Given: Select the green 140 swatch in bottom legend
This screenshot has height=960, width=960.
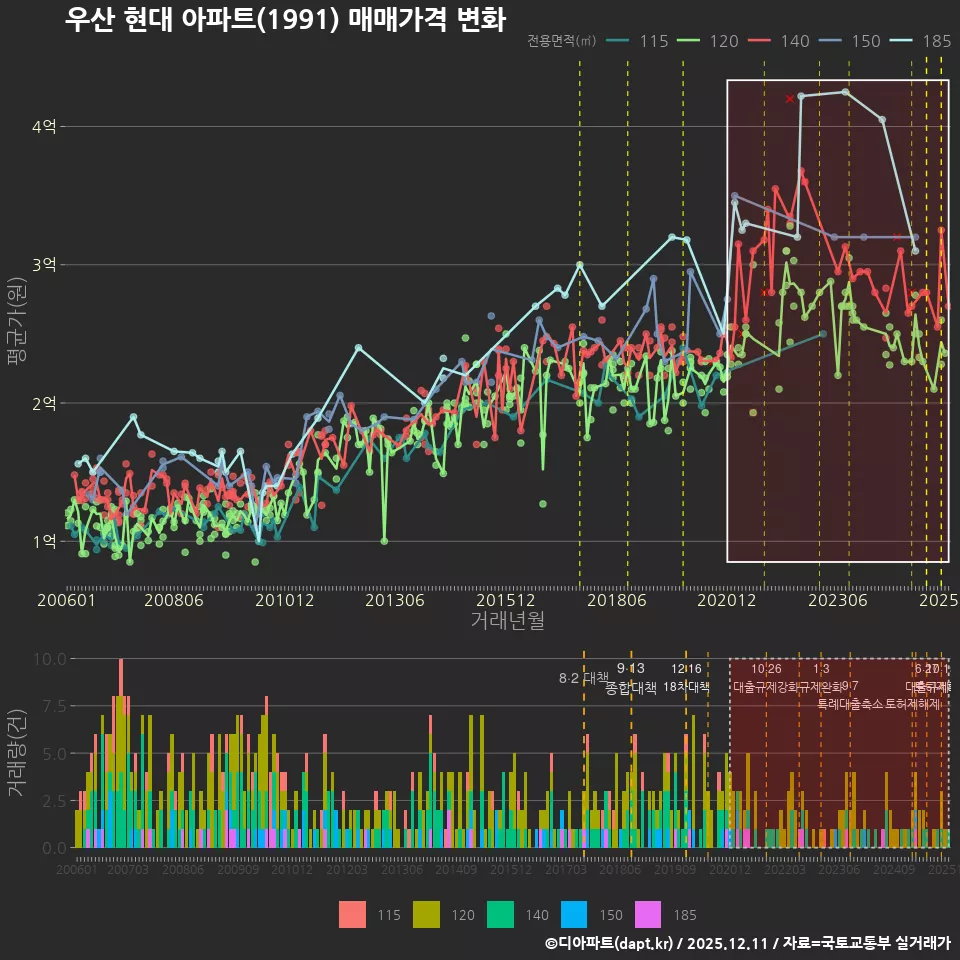Looking at the screenshot, I should click(500, 914).
